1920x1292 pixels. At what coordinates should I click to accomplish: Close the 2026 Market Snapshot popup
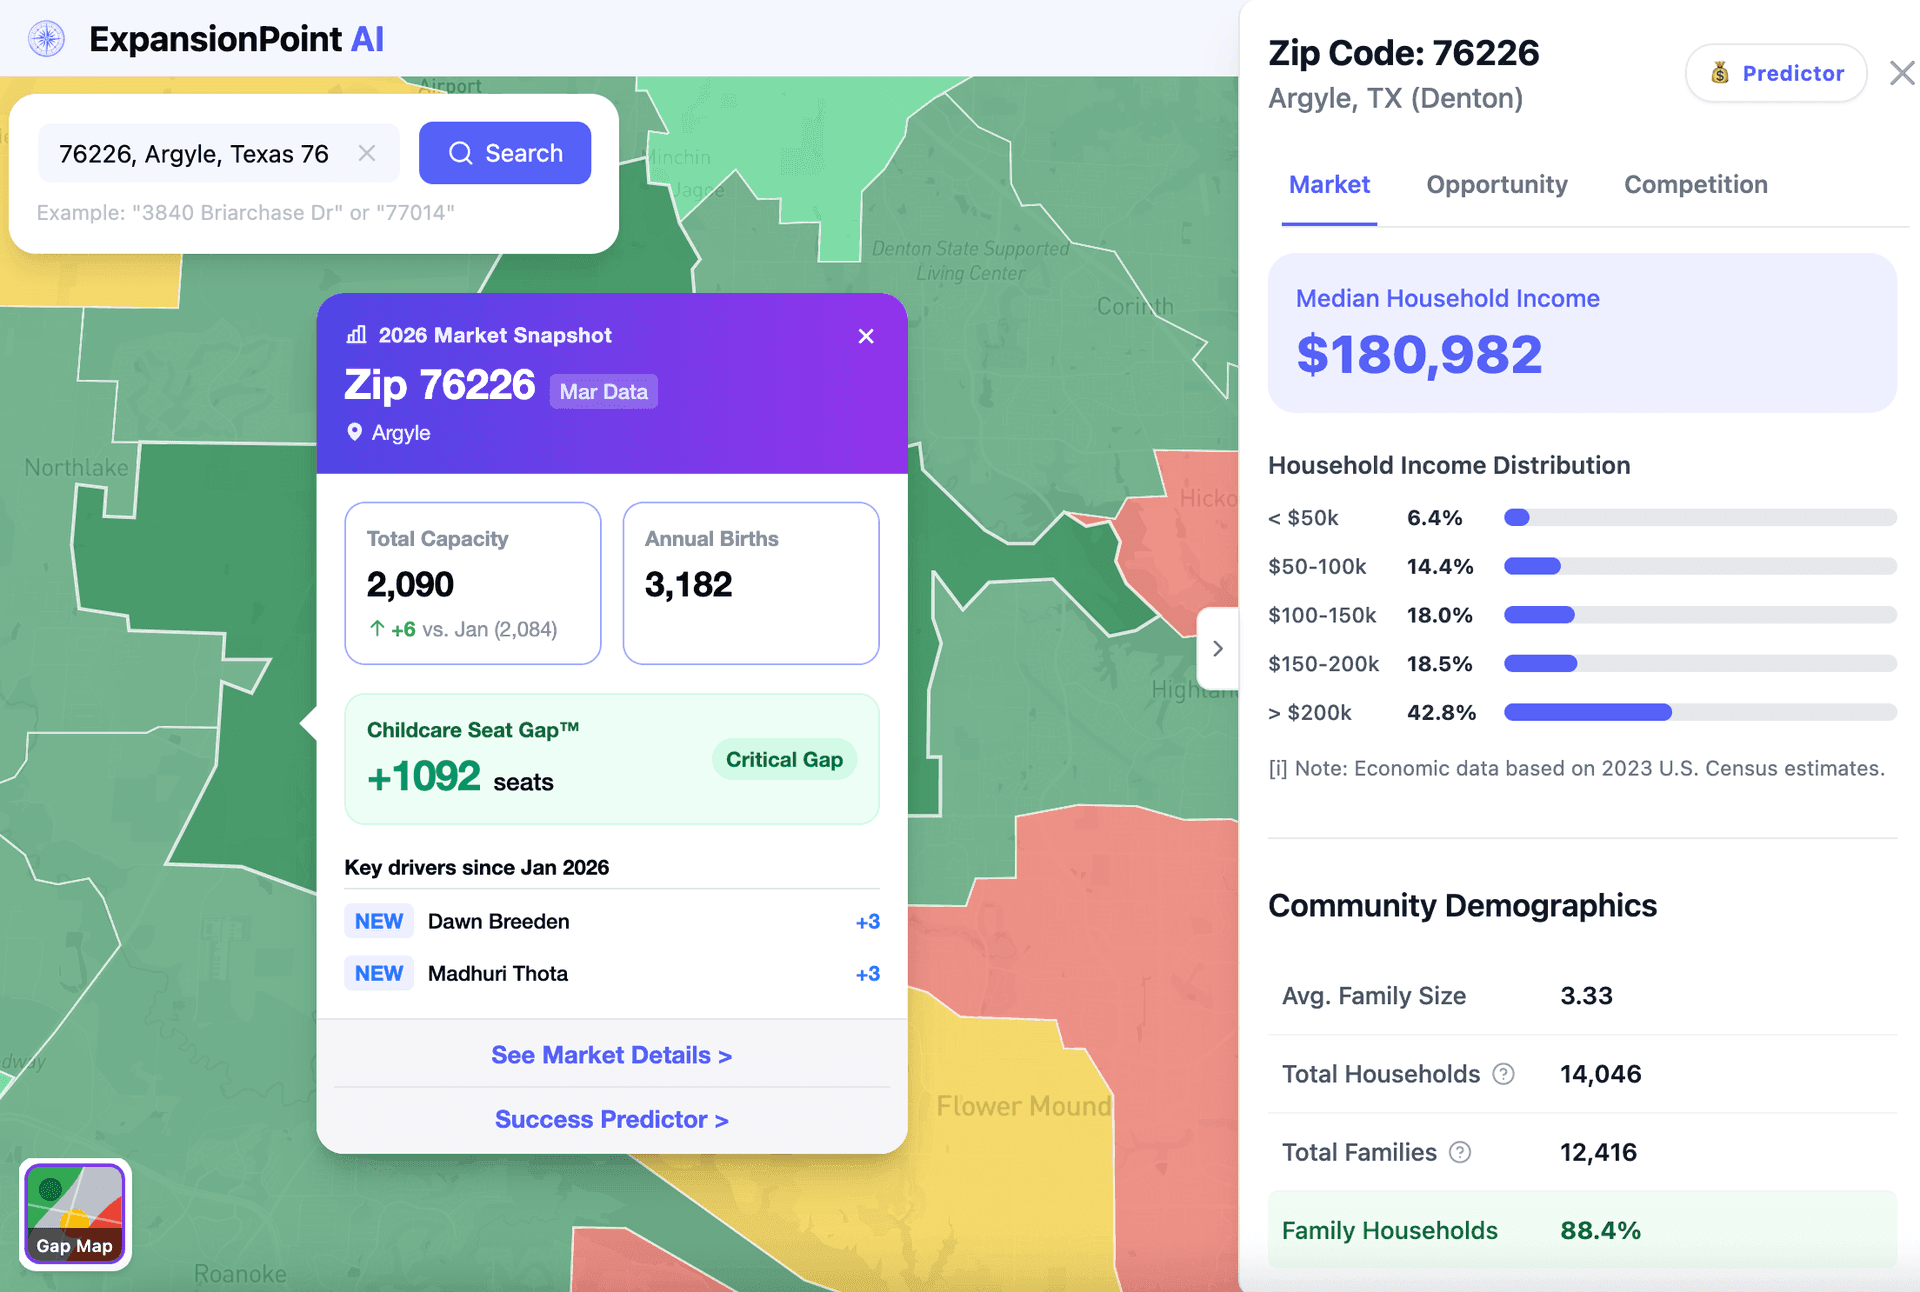[866, 336]
